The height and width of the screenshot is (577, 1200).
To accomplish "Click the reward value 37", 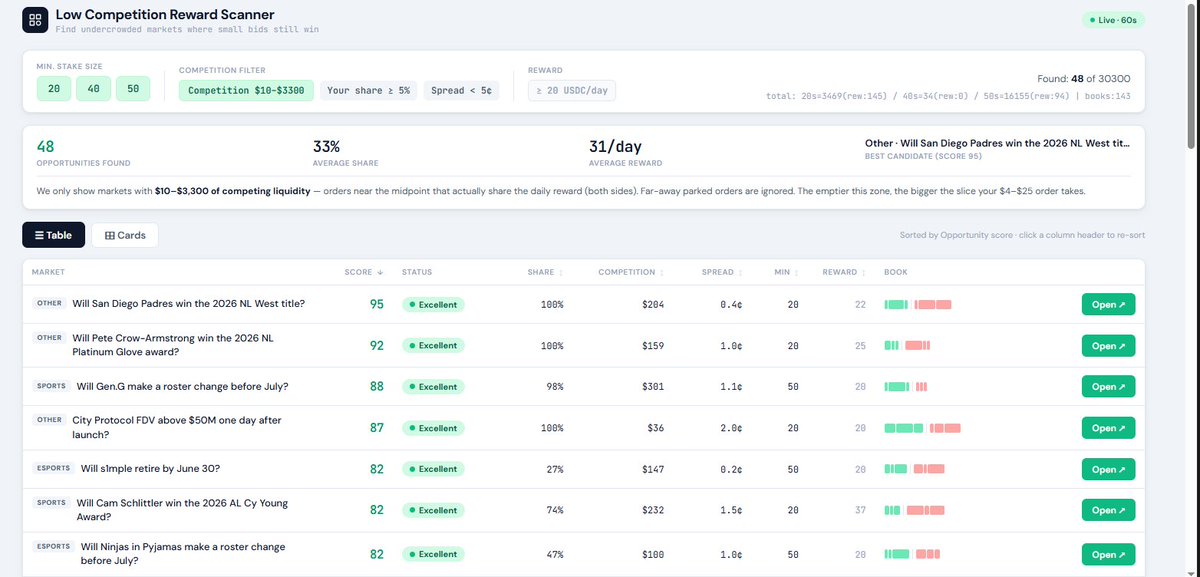I will [x=860, y=510].
